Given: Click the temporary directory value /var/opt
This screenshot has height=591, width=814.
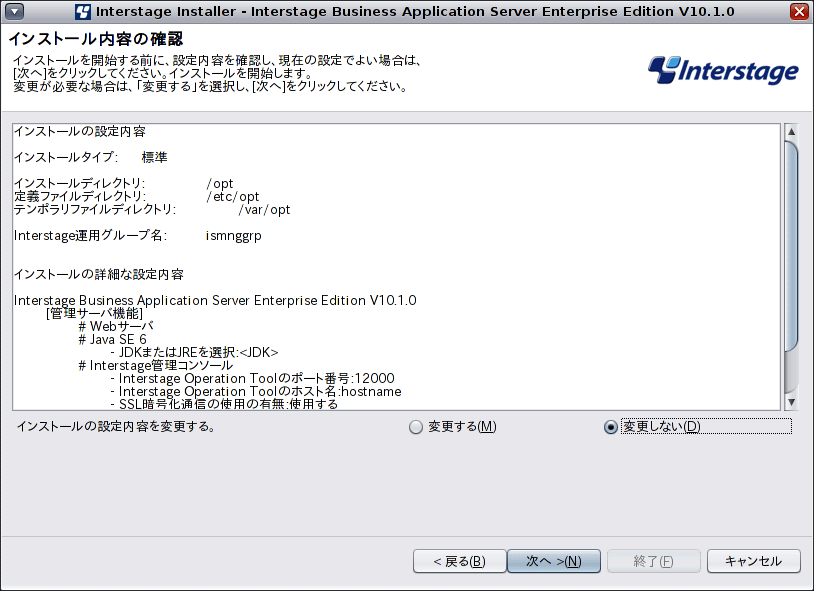Looking at the screenshot, I should point(264,210).
